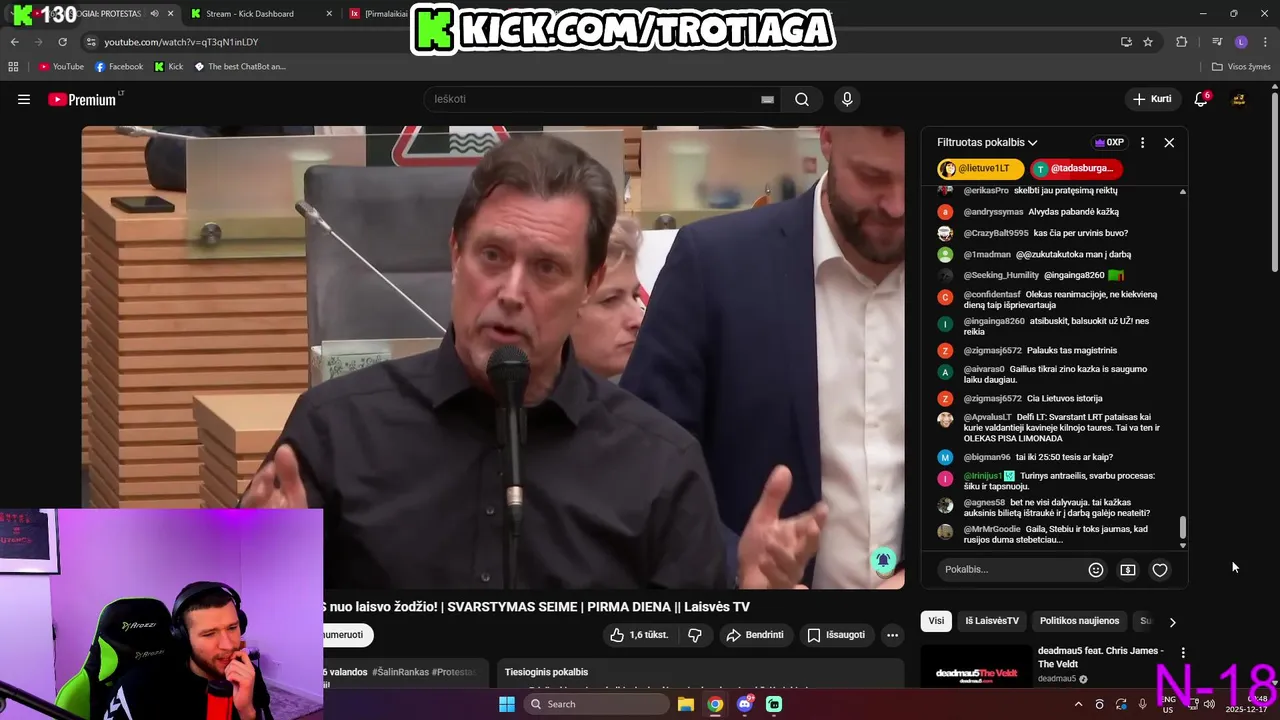
Task: Go back with the browser back arrow
Action: [14, 42]
